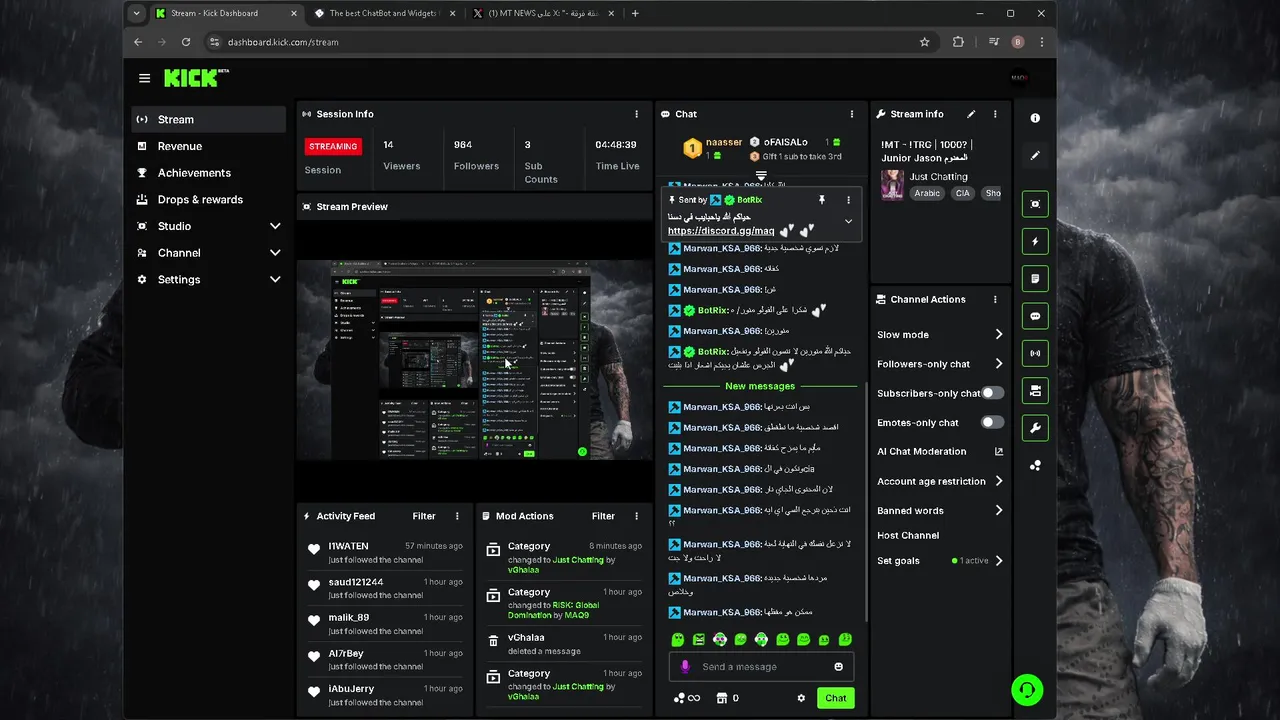
Task: Click the three-dots cluster icon in the right sidebar
Action: point(1035,465)
